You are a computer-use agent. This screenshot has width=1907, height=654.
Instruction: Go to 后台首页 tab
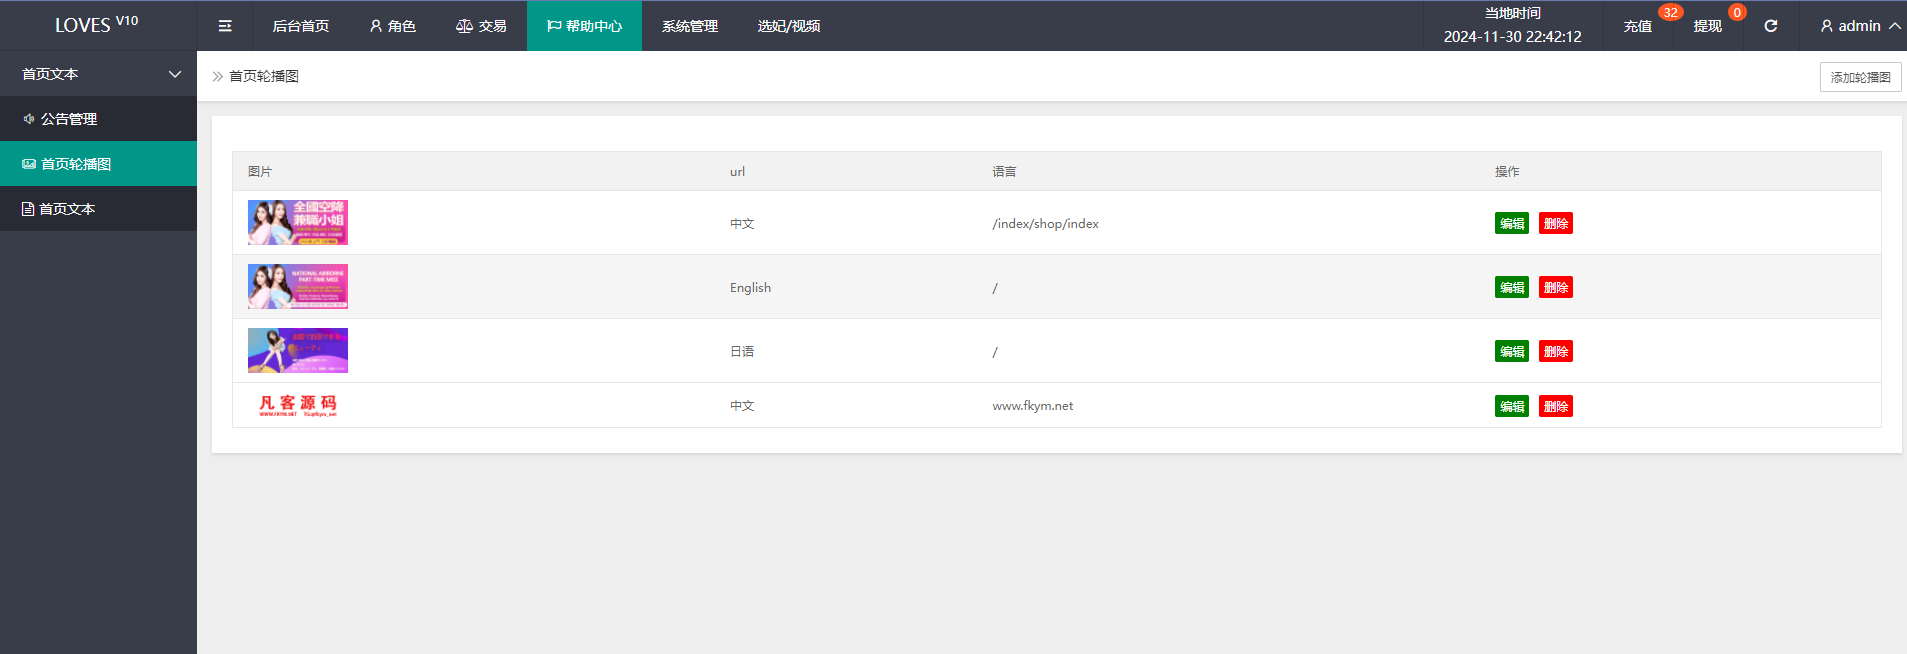[300, 26]
